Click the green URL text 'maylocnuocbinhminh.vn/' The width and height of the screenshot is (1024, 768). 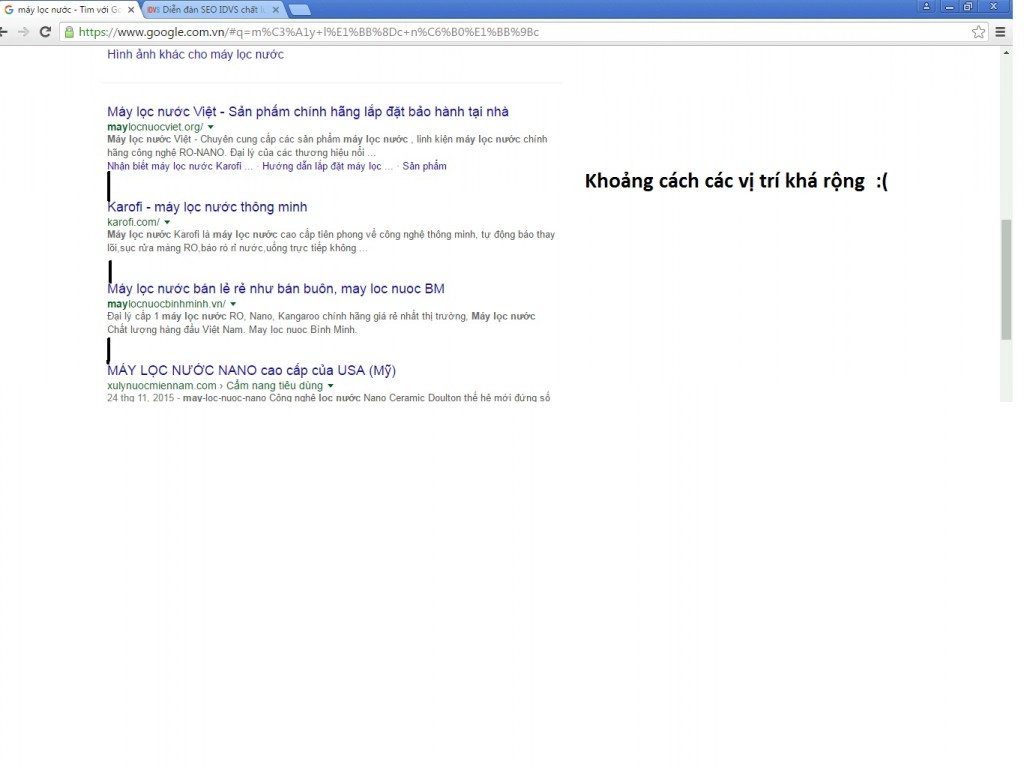click(167, 304)
